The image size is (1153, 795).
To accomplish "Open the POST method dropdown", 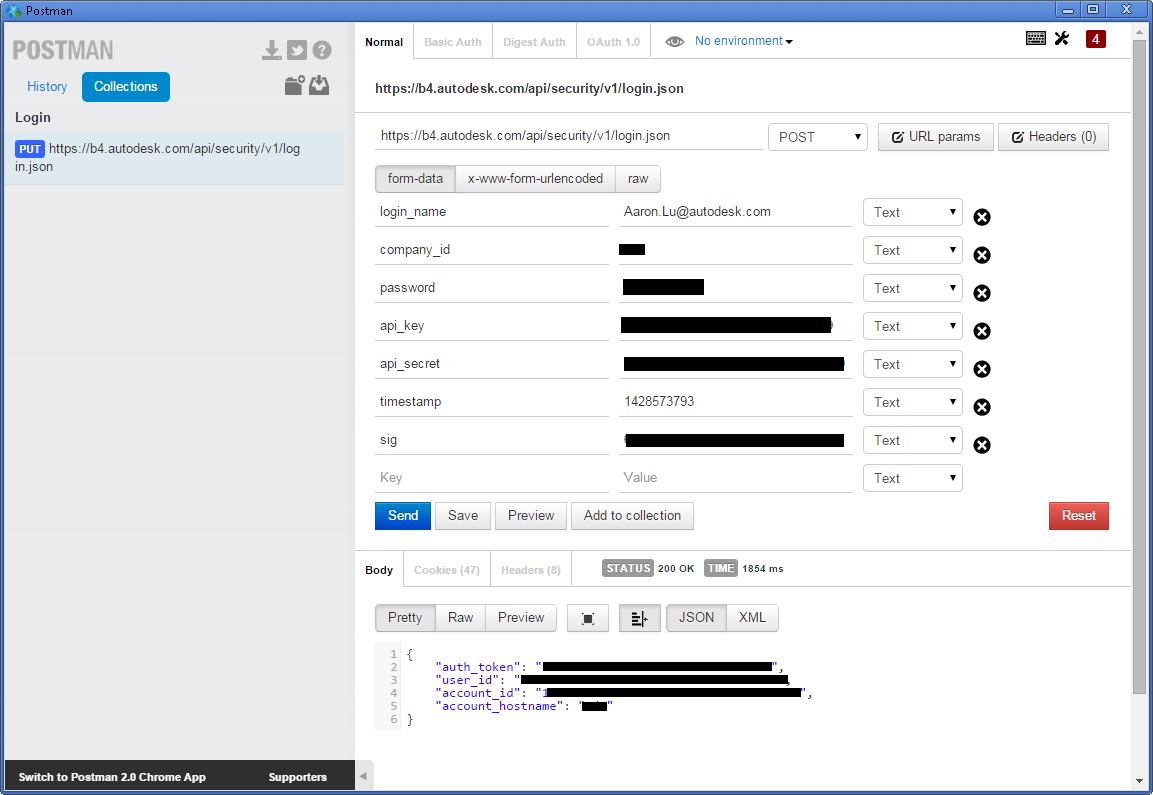I will [x=818, y=138].
